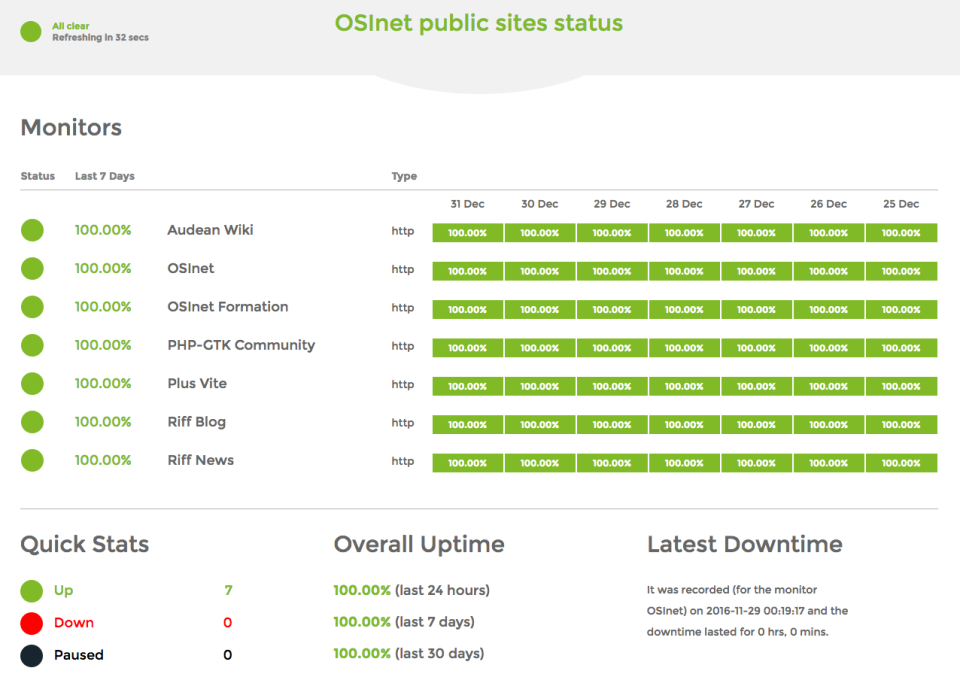Click the Paused label in Quick Stats

(x=78, y=655)
